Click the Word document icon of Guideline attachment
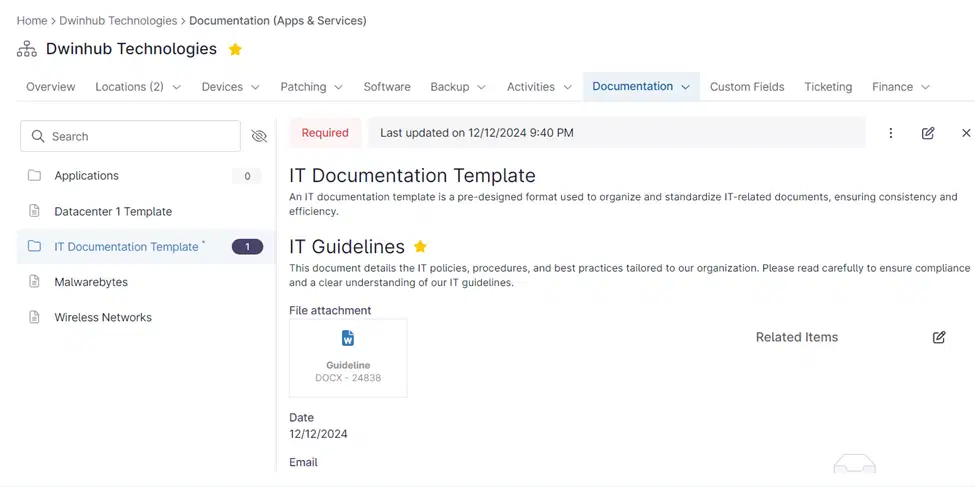 click(x=348, y=338)
